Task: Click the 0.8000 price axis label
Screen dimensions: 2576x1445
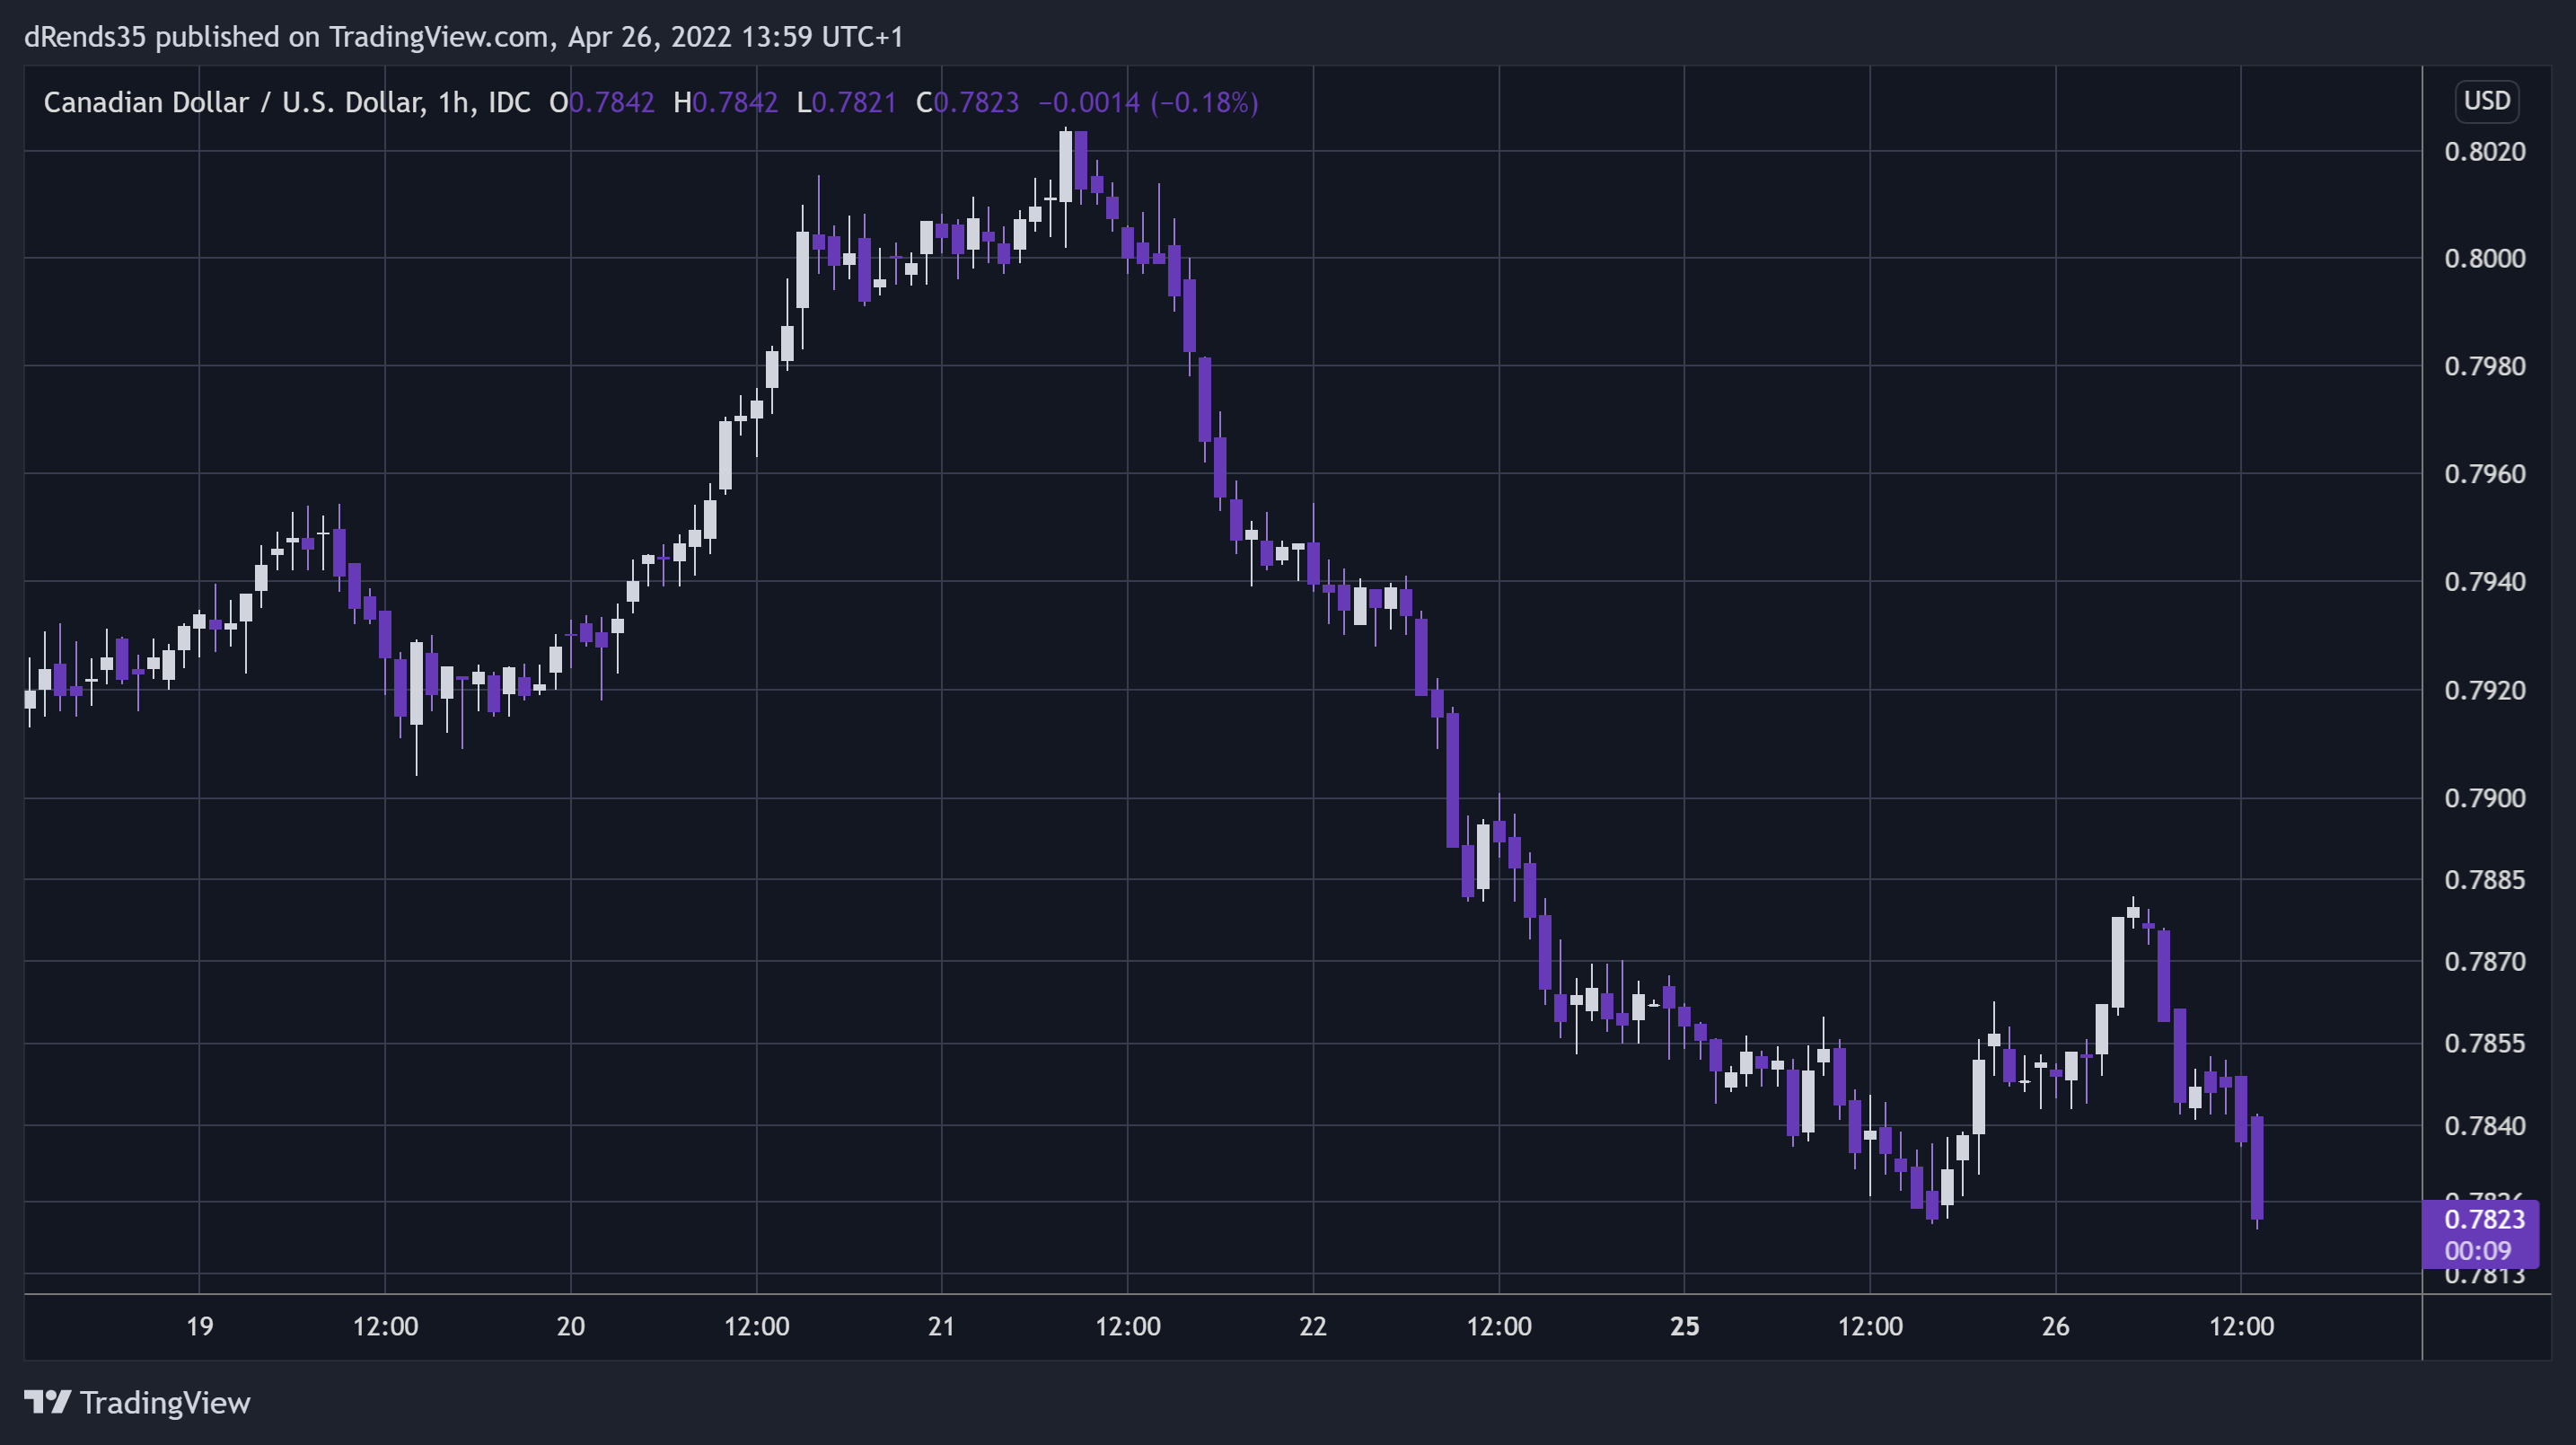Action: click(2484, 259)
